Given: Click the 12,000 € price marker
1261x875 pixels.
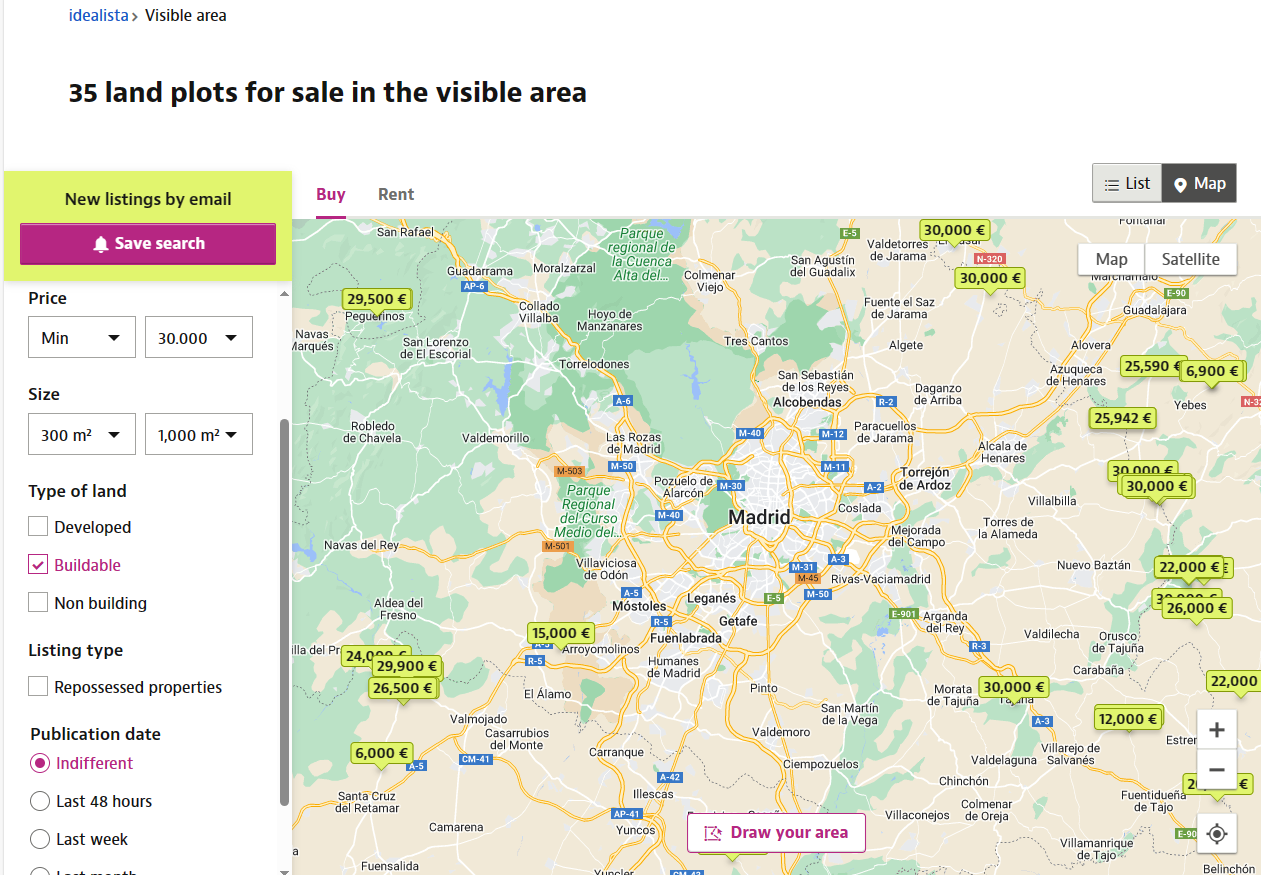Looking at the screenshot, I should click(x=1128, y=718).
